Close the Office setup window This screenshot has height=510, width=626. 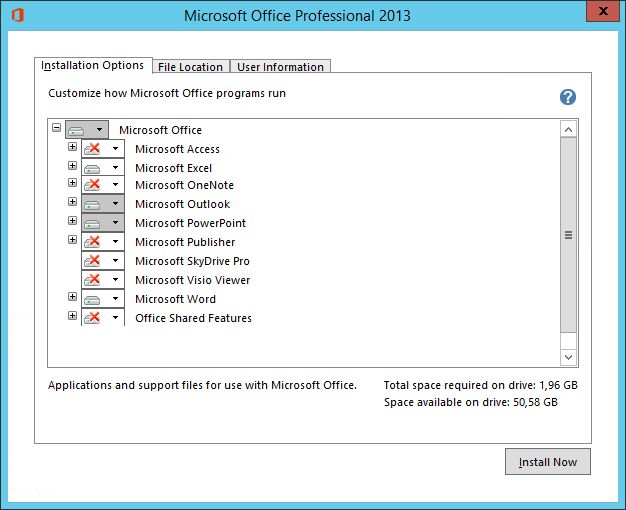[x=603, y=11]
